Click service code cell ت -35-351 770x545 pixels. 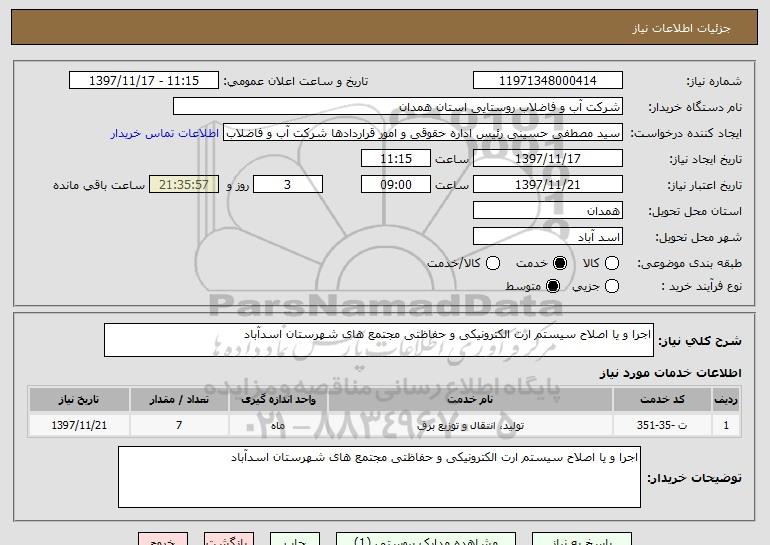point(662,425)
